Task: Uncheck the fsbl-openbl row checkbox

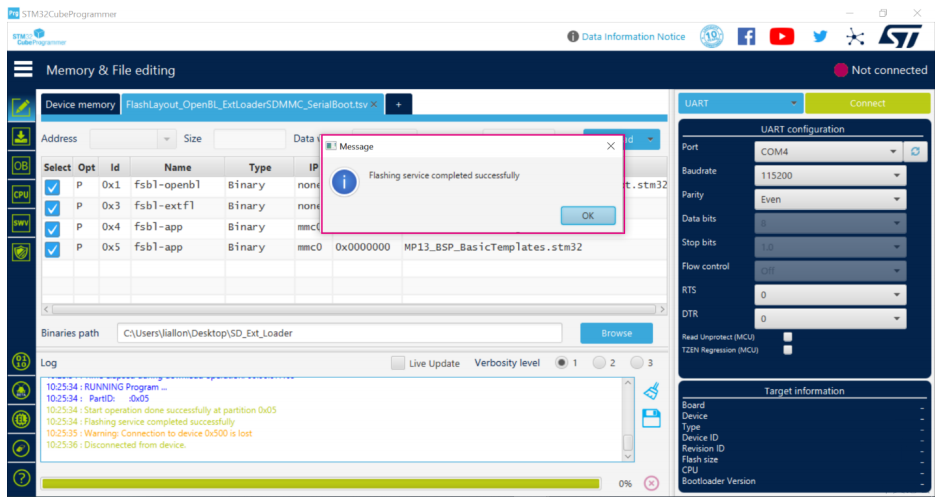Action: tap(53, 187)
